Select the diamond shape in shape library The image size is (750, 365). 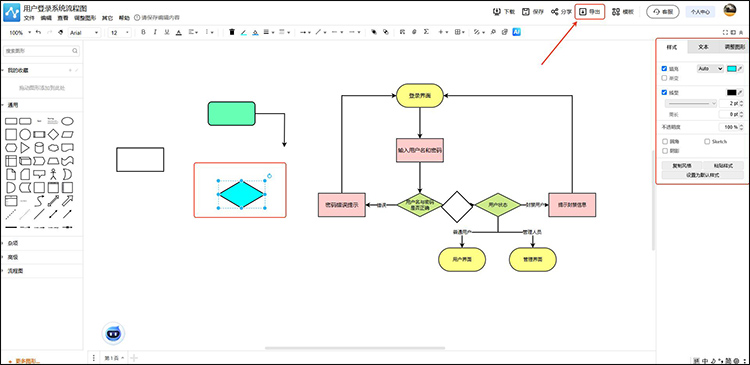pyautogui.click(x=54, y=134)
